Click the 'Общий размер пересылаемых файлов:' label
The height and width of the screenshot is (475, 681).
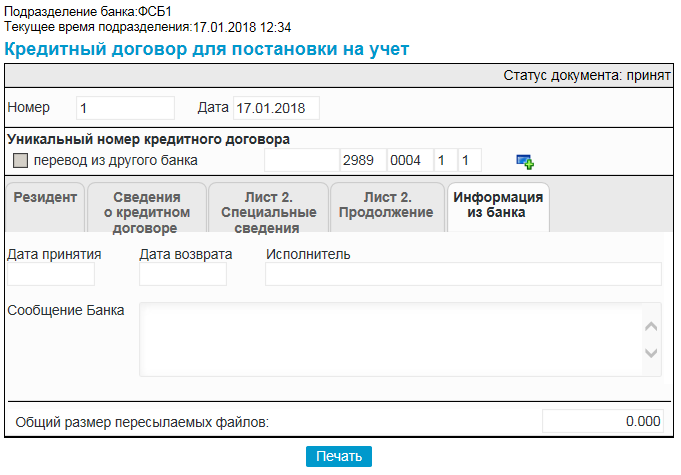click(142, 422)
